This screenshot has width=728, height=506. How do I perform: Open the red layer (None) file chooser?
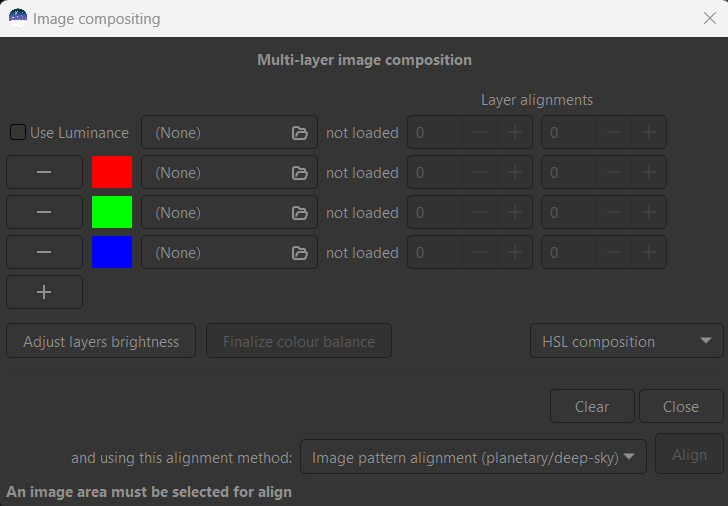pos(229,172)
